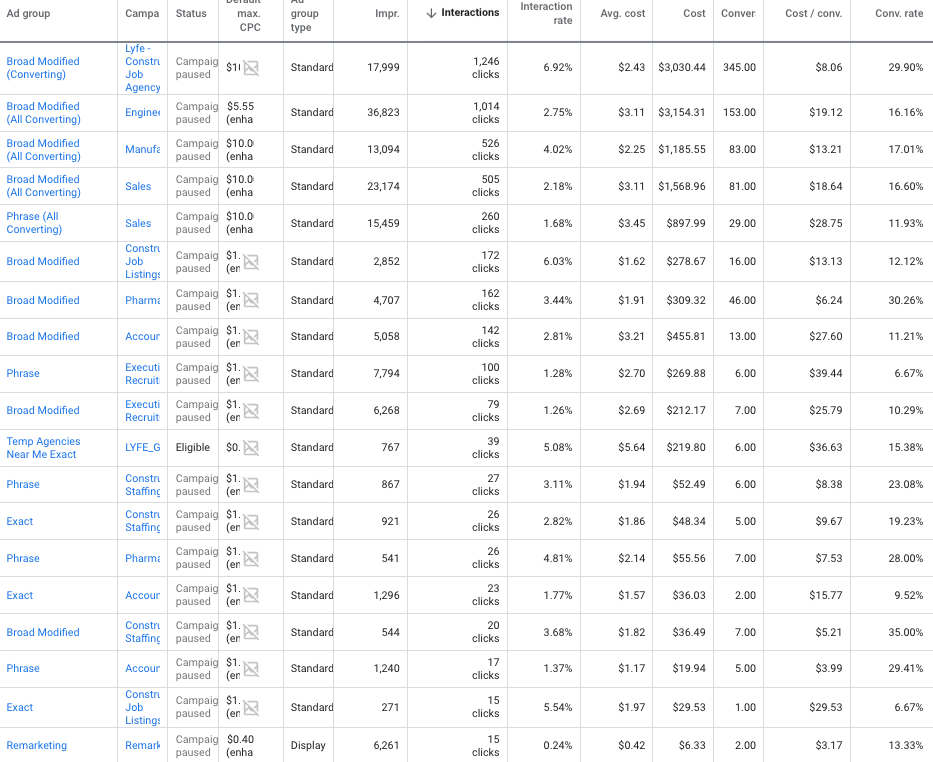
Task: Open the Remarketing ad group link
Action: click(36, 745)
